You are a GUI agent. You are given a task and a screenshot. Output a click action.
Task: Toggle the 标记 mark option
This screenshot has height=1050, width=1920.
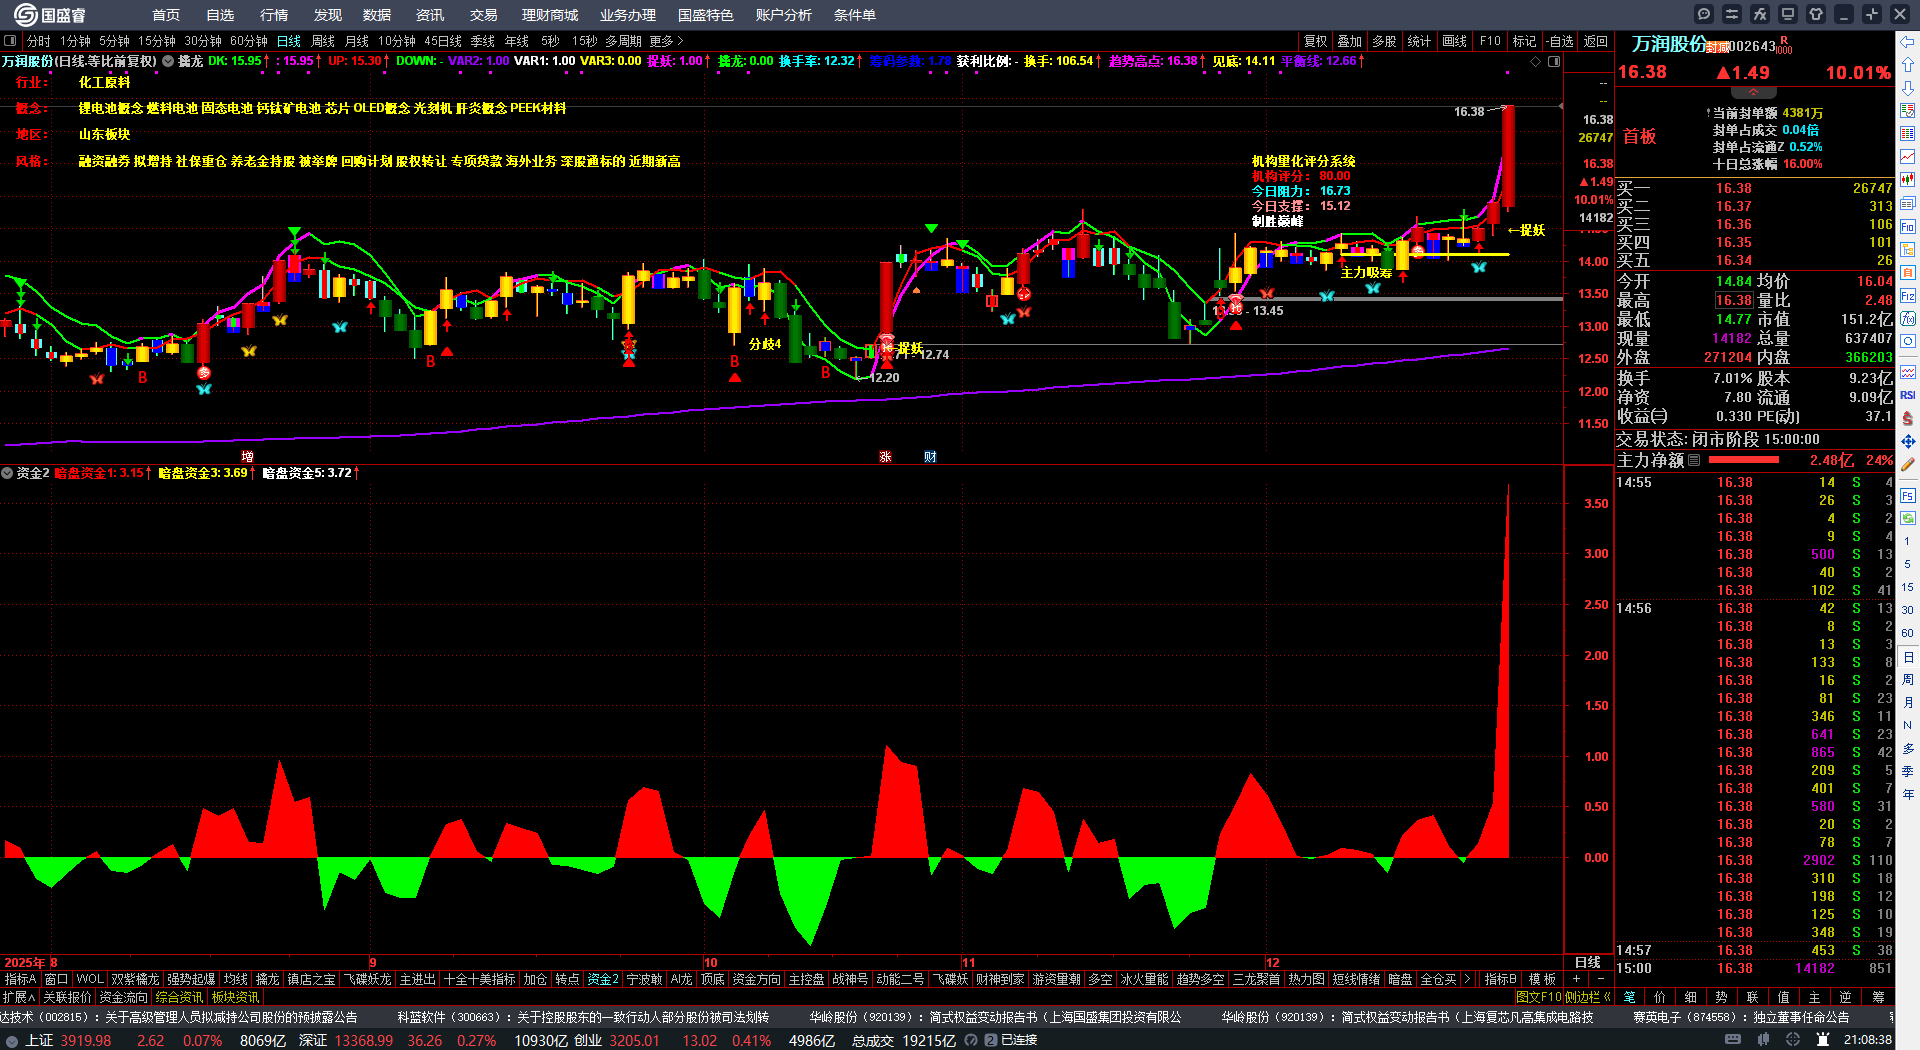coord(1524,41)
